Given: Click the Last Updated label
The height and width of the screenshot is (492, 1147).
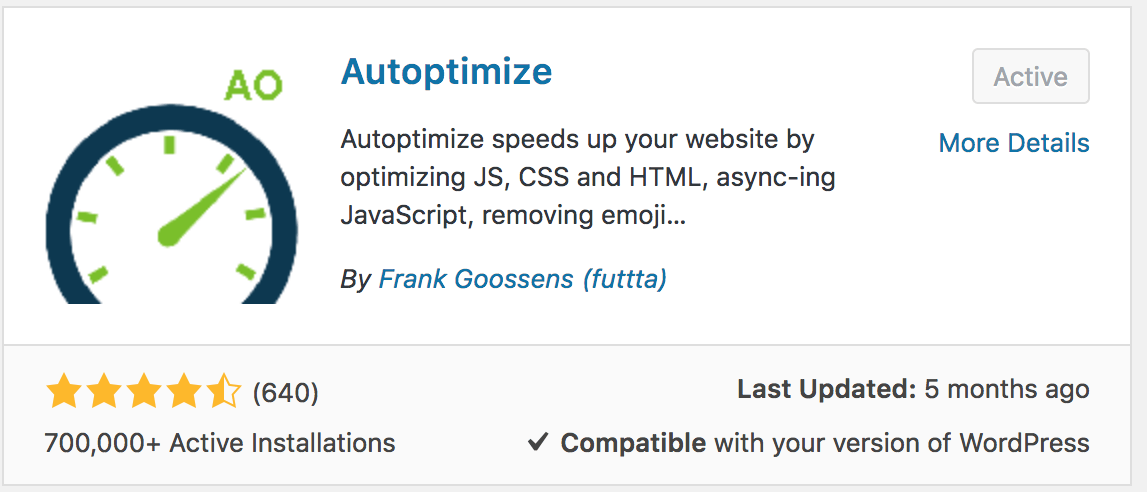Looking at the screenshot, I should coord(827,389).
